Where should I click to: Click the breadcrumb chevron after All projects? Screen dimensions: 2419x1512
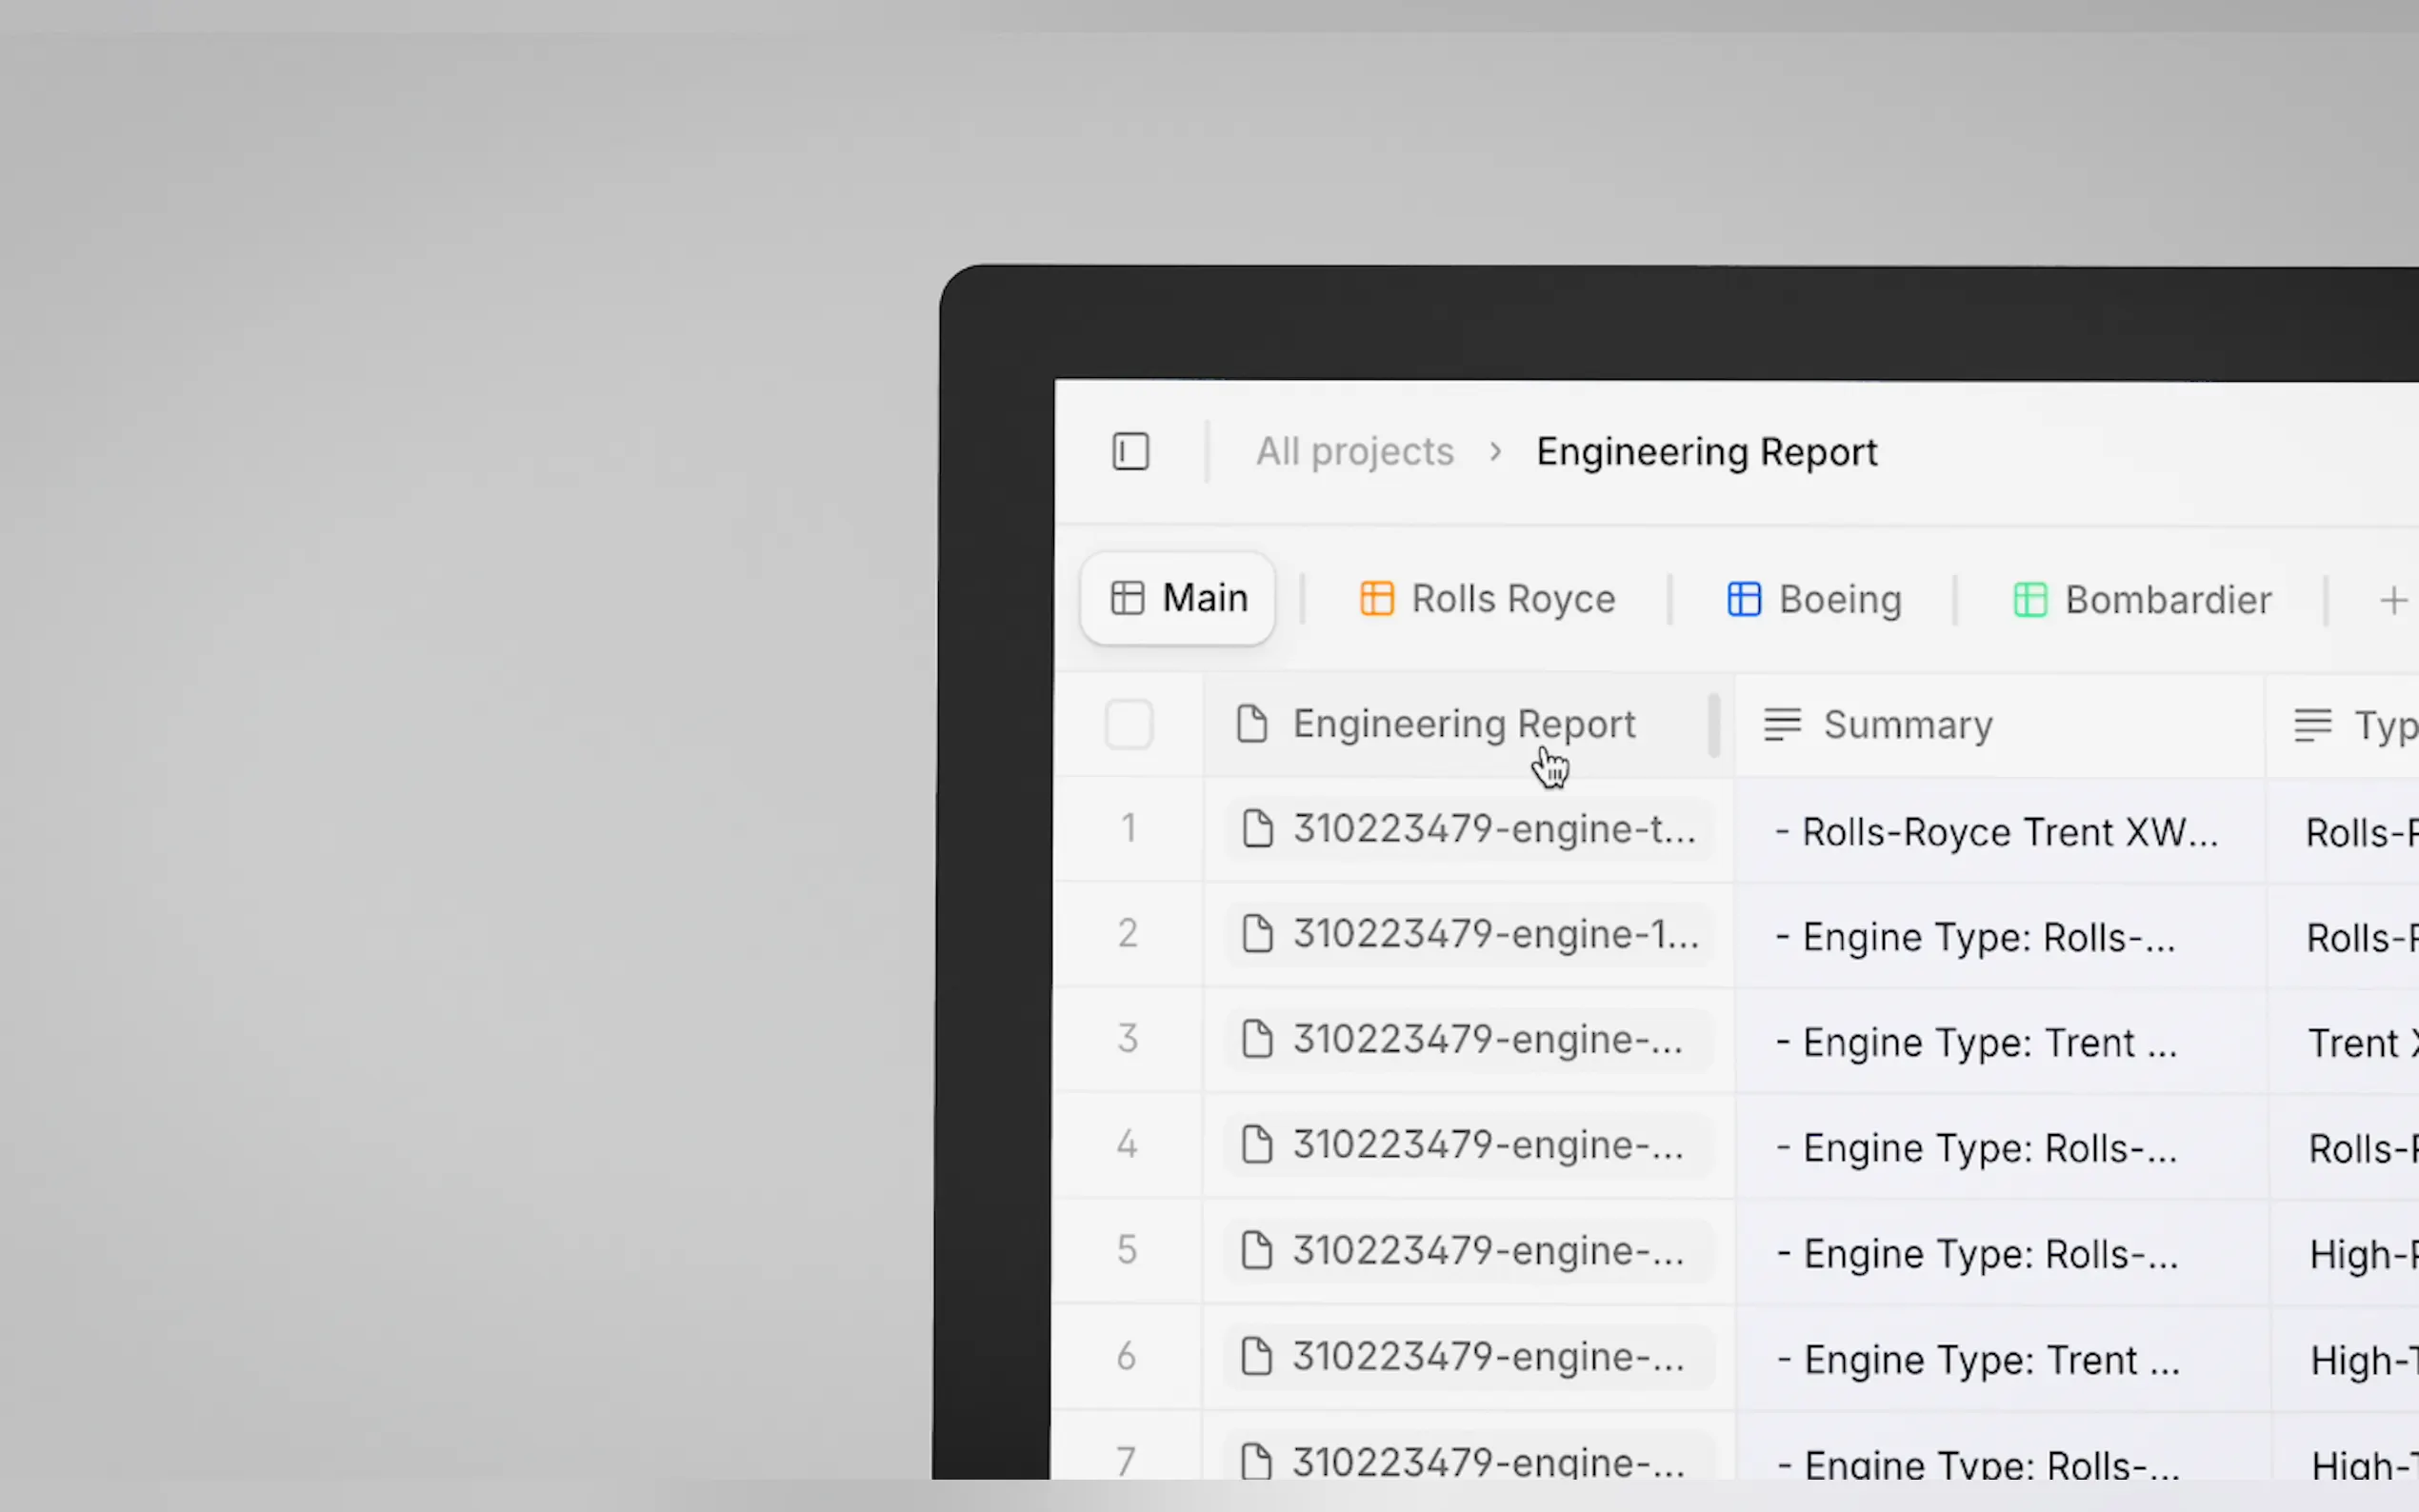pos(1495,452)
